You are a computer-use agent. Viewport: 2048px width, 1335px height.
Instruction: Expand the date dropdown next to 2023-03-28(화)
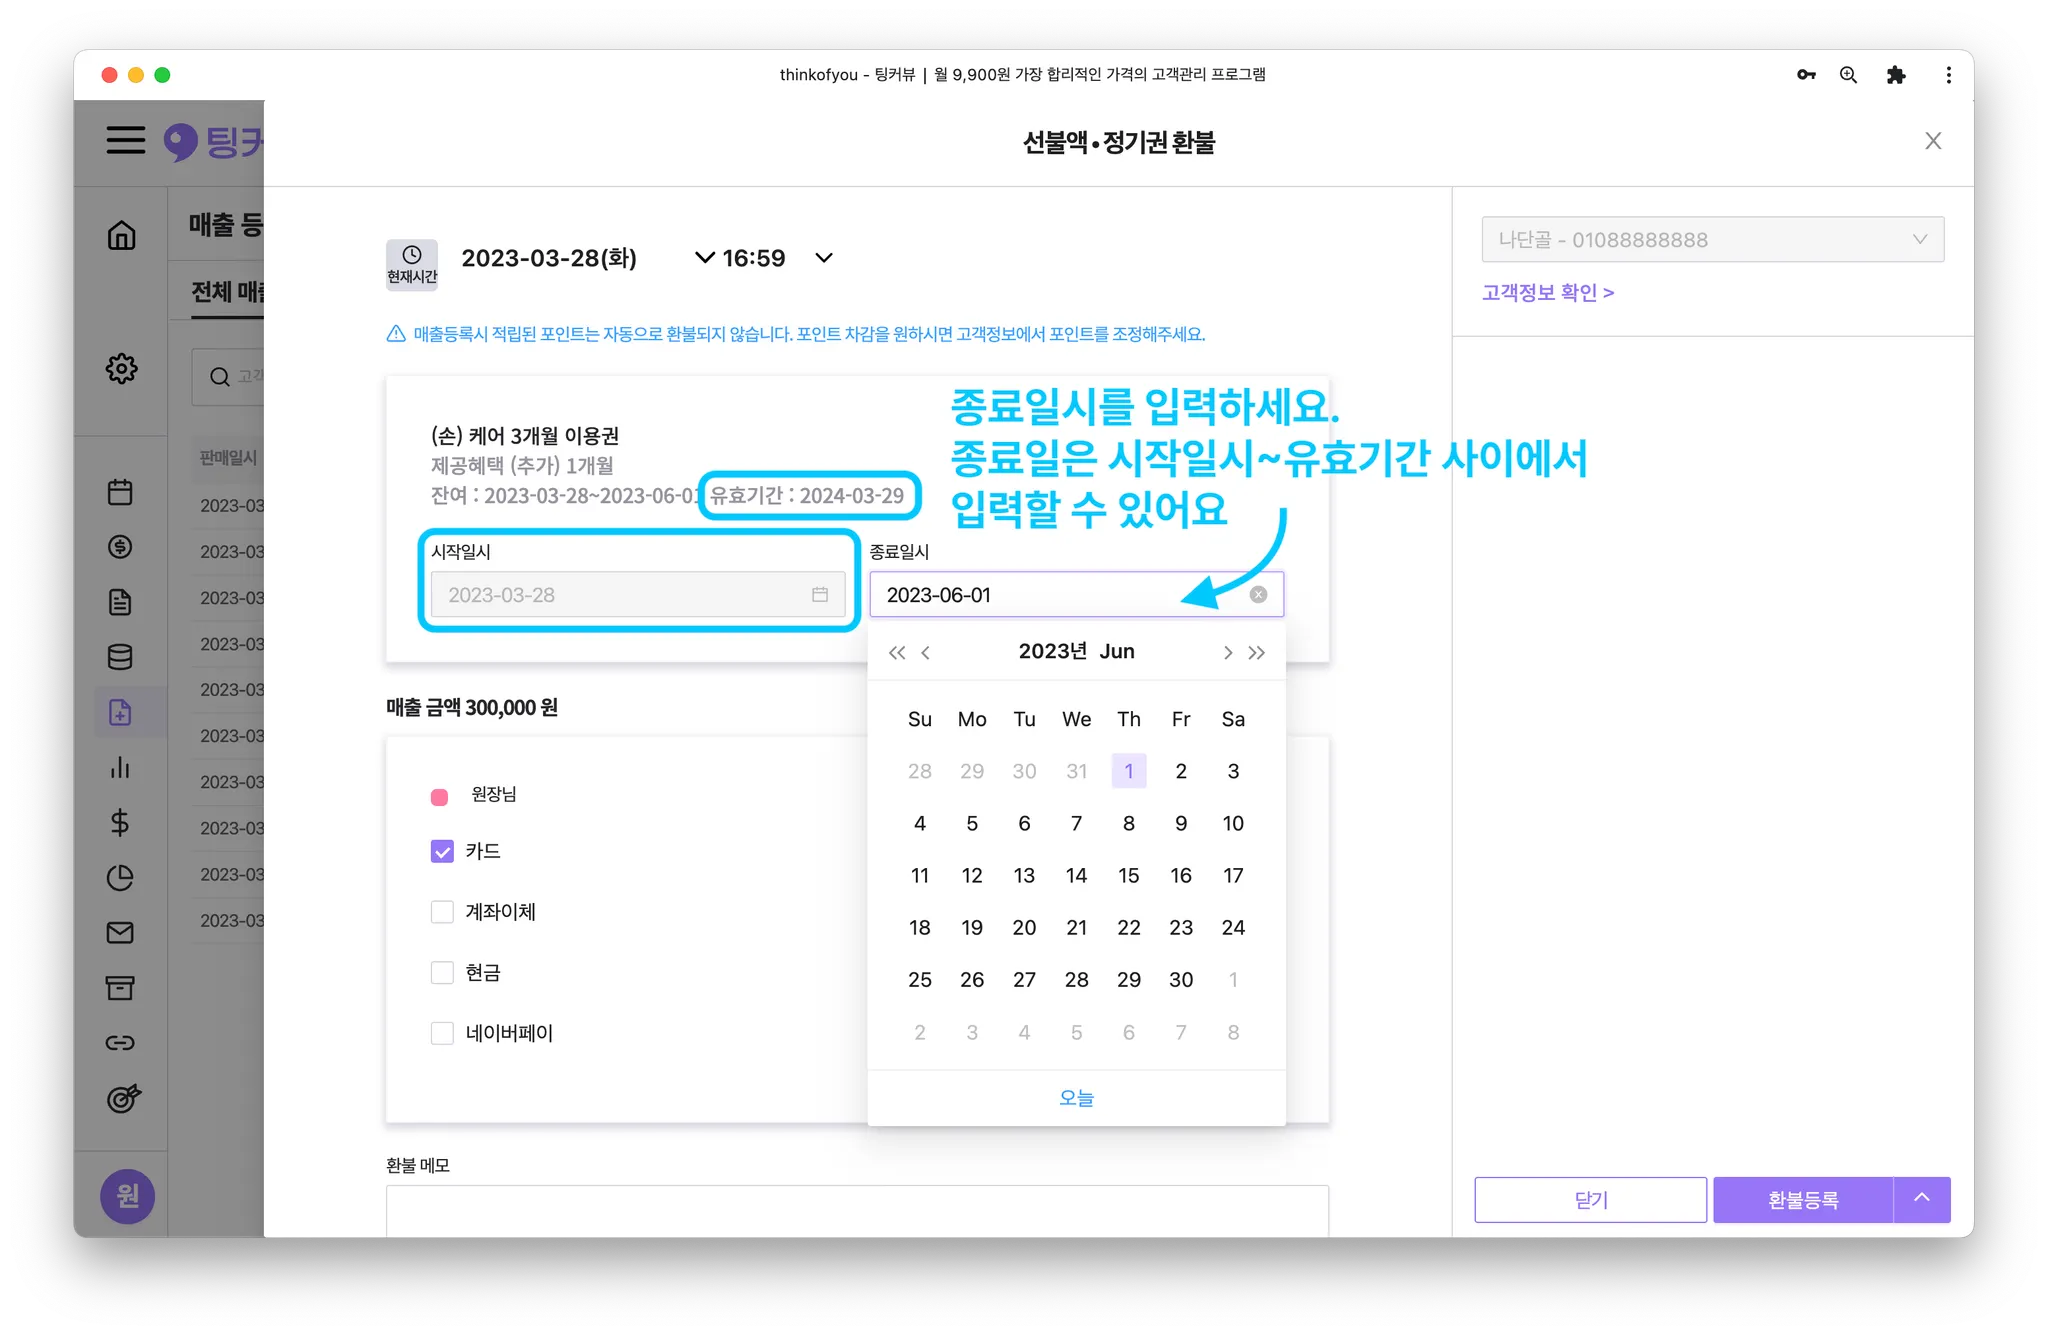pyautogui.click(x=704, y=258)
